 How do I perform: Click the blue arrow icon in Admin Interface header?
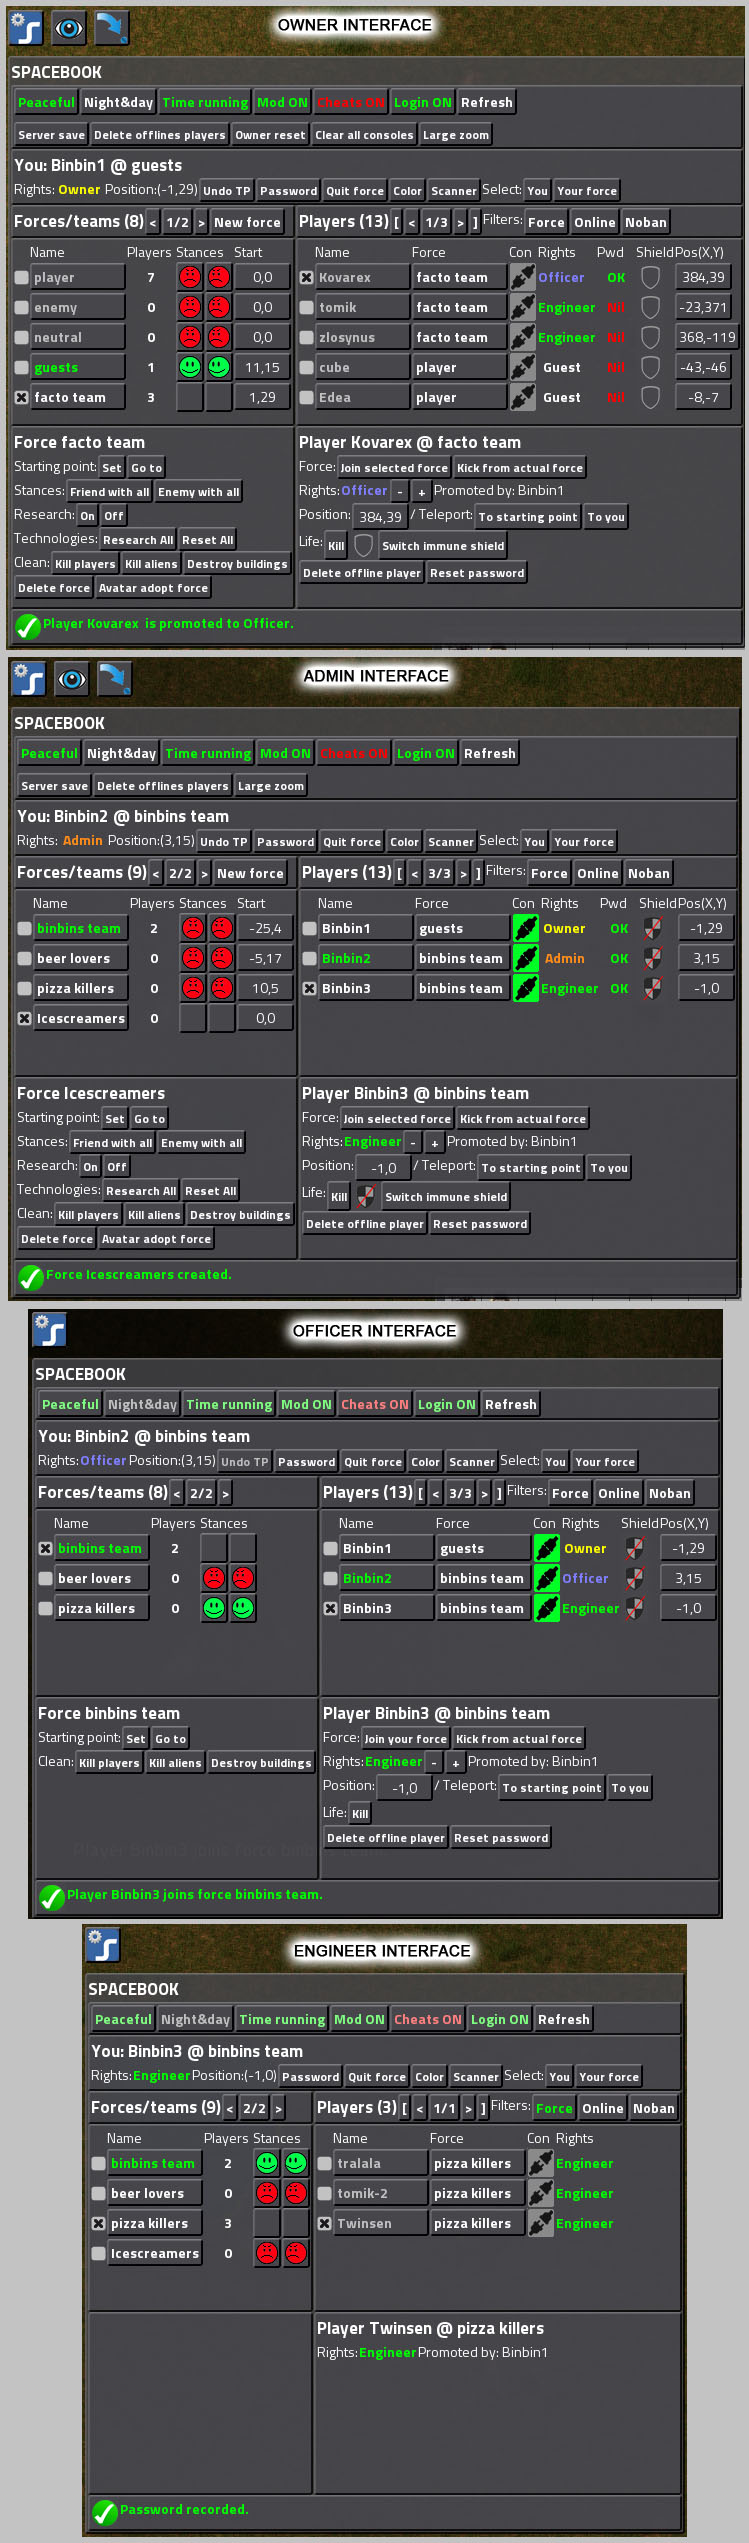pyautogui.click(x=115, y=679)
